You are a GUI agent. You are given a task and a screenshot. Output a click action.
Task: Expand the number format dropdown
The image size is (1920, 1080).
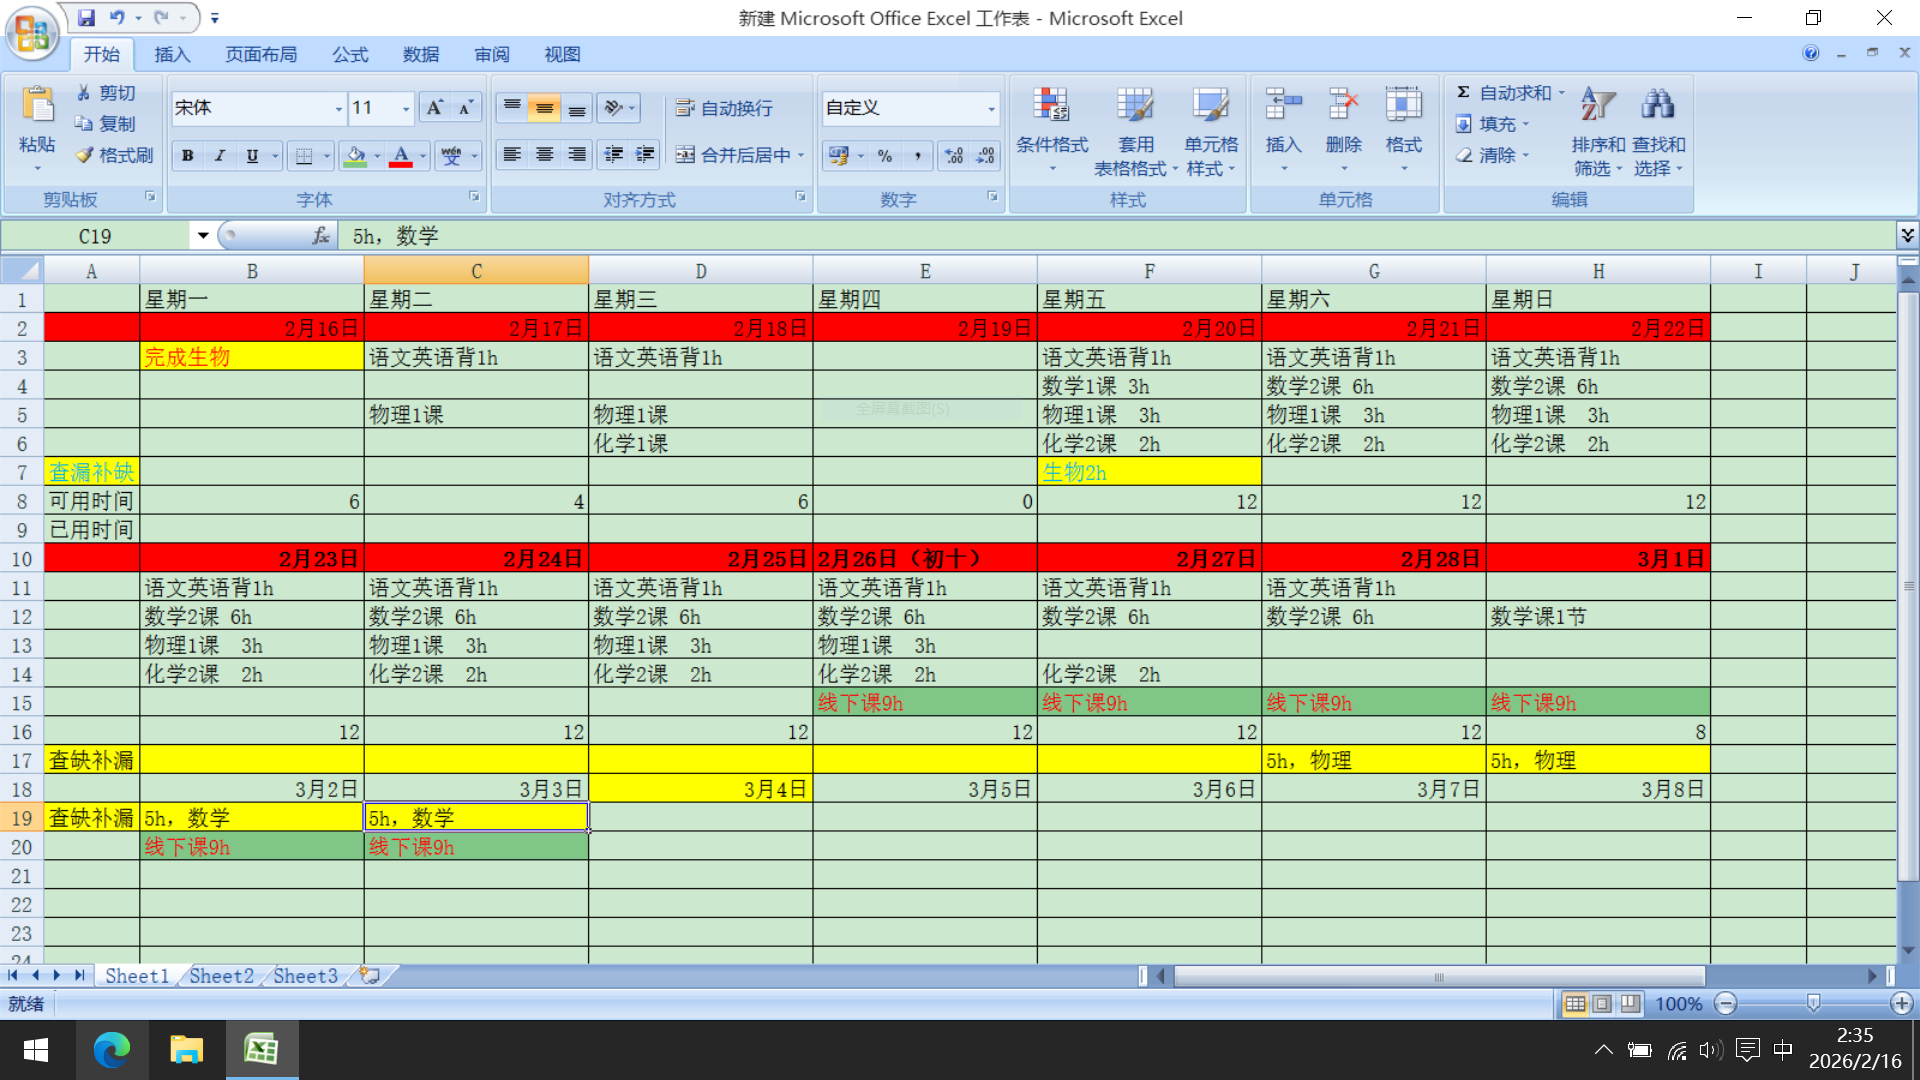click(x=991, y=108)
